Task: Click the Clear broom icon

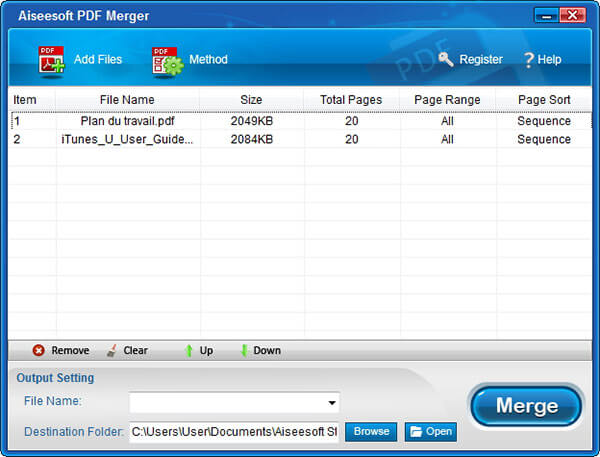Action: (x=112, y=350)
